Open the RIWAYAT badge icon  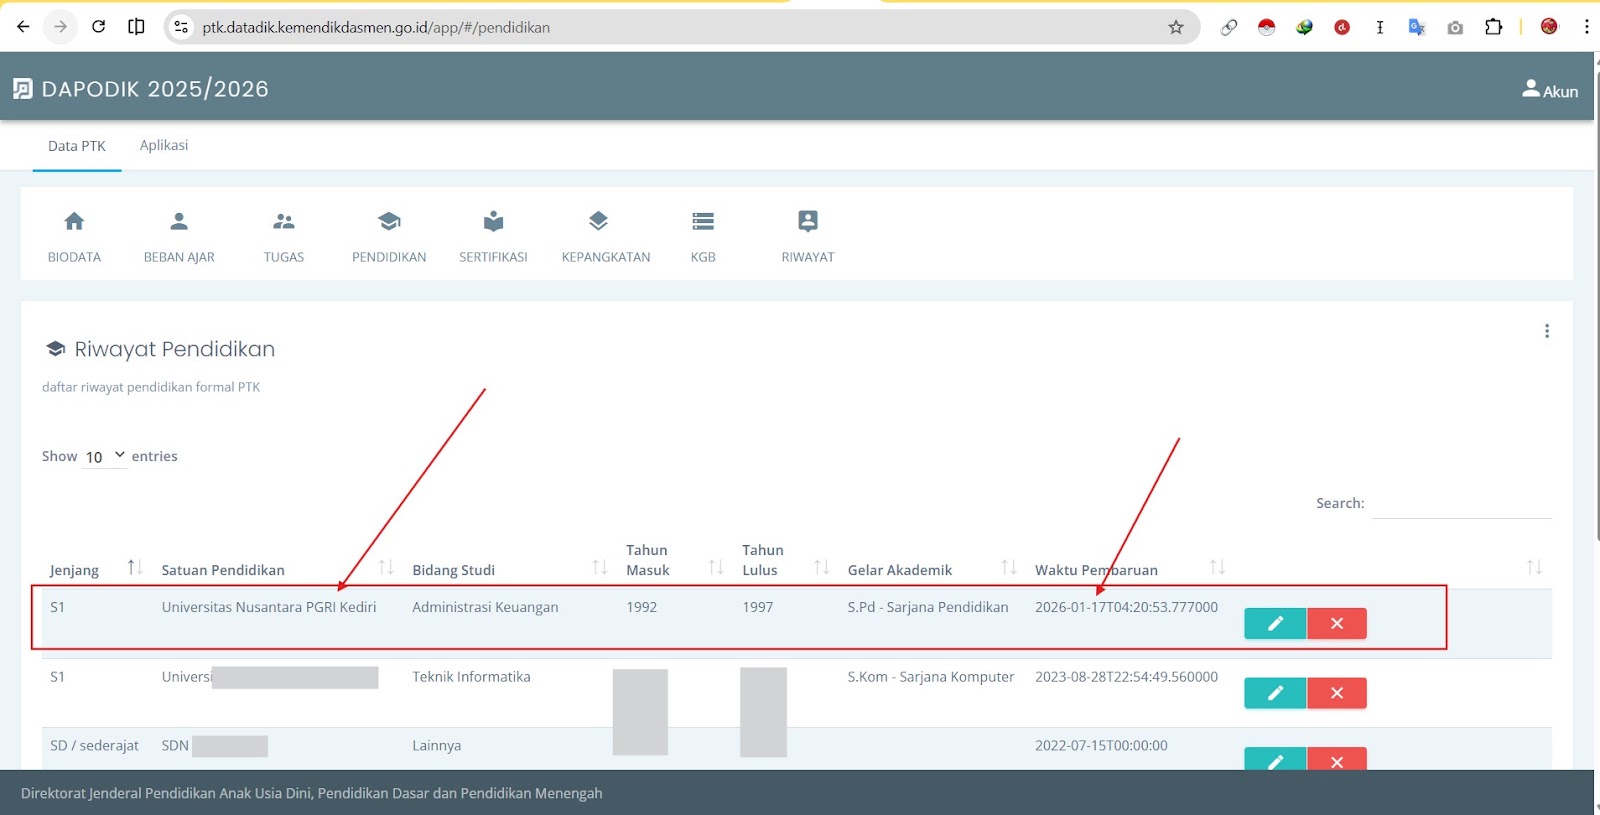[x=808, y=221]
